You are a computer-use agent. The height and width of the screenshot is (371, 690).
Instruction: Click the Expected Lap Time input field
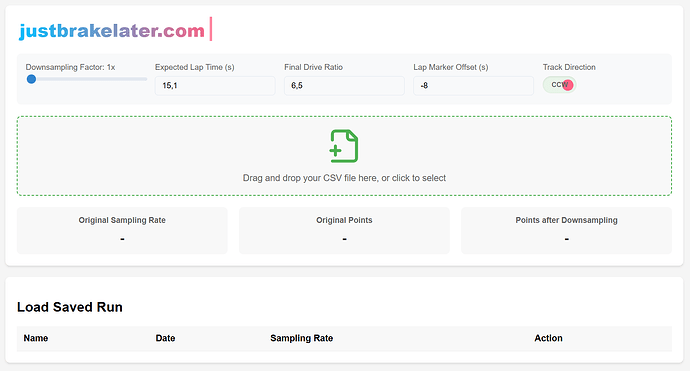coord(215,85)
